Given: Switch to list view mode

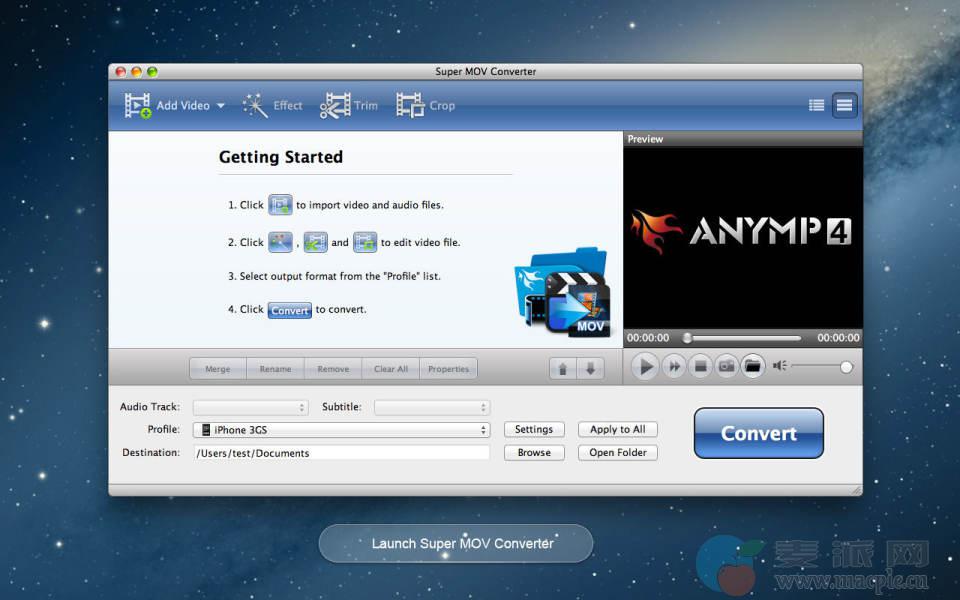Looking at the screenshot, I should pos(817,105).
